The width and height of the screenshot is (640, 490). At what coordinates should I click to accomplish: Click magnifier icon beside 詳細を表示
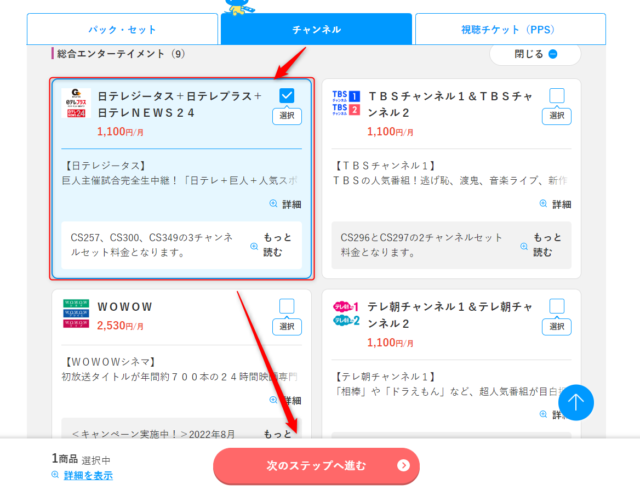click(55, 474)
